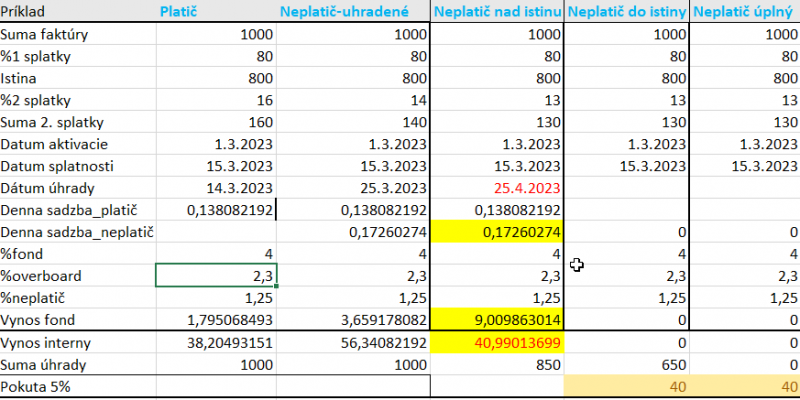Select the red date 25.4.2023 cell
Viewport: 800px width, 400px height.
497,187
